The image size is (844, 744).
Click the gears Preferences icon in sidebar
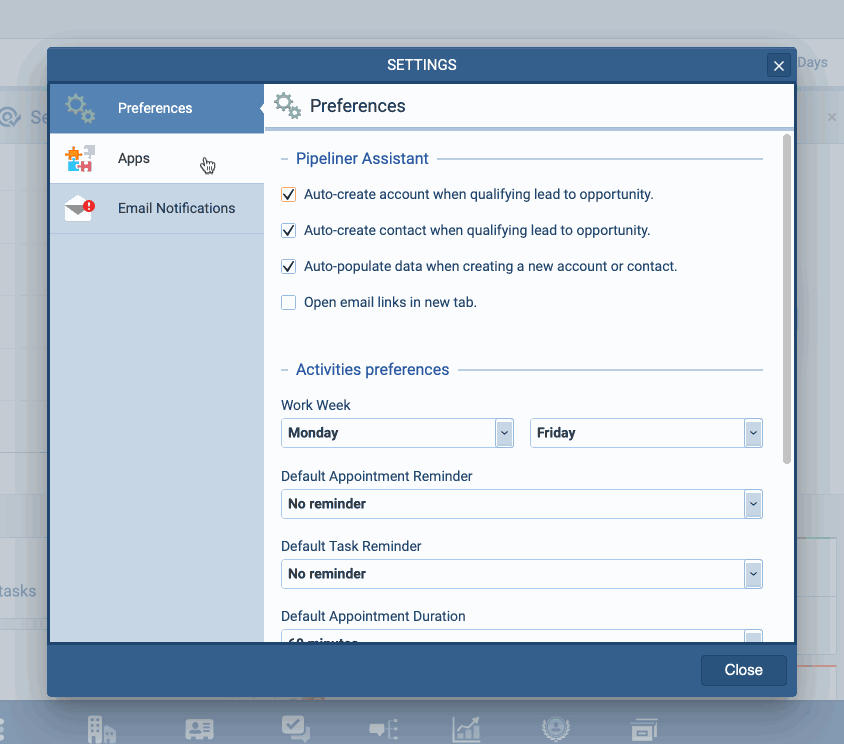pos(79,108)
